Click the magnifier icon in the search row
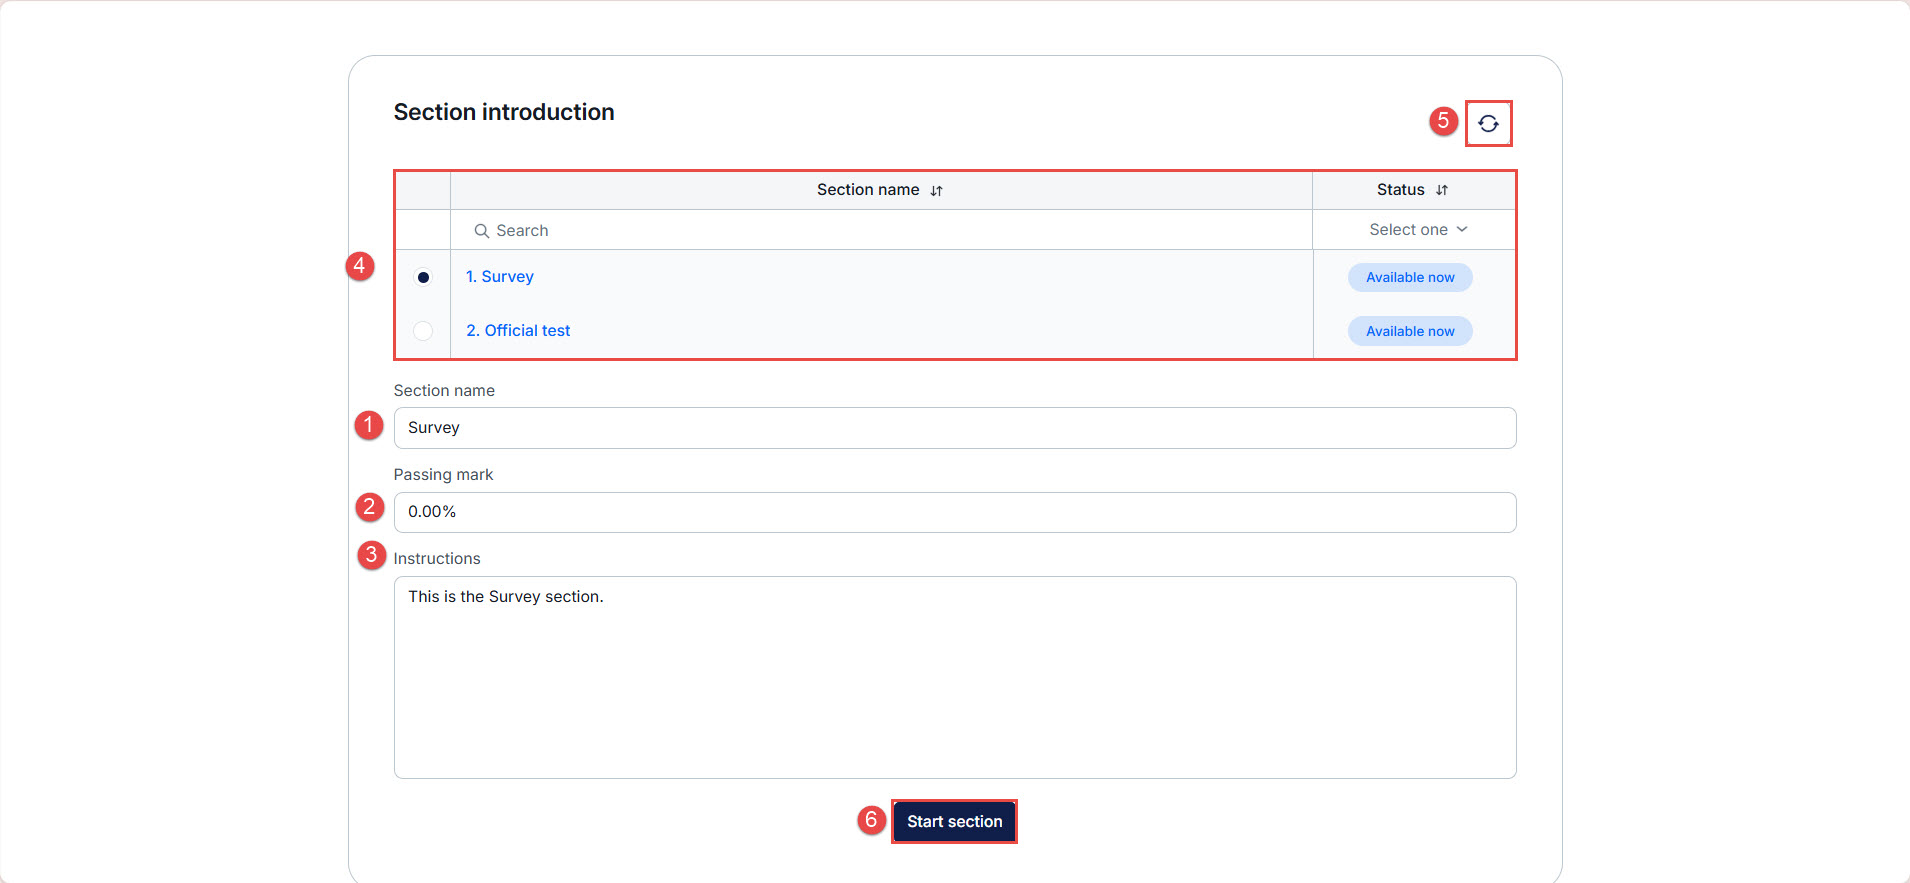 tap(481, 231)
